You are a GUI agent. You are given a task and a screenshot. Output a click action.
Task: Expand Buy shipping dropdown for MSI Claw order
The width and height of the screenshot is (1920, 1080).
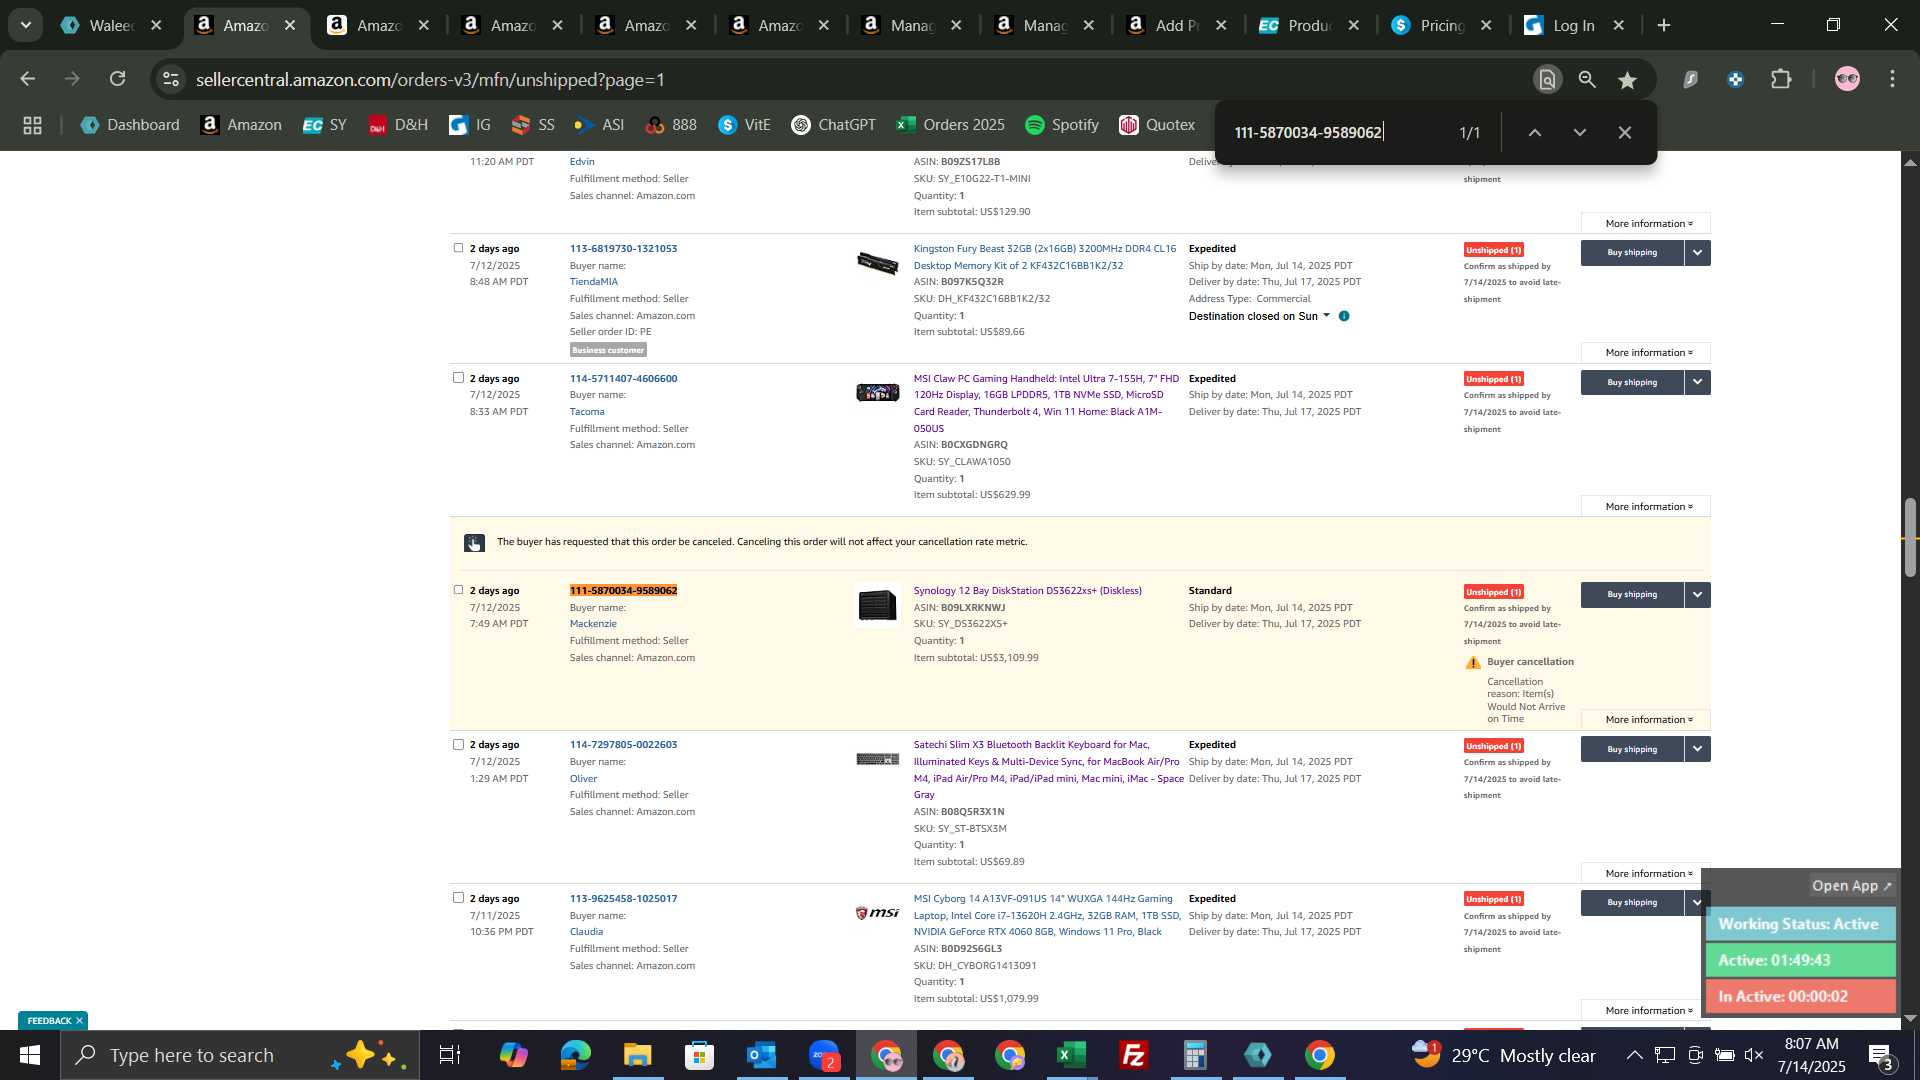[x=1698, y=382]
